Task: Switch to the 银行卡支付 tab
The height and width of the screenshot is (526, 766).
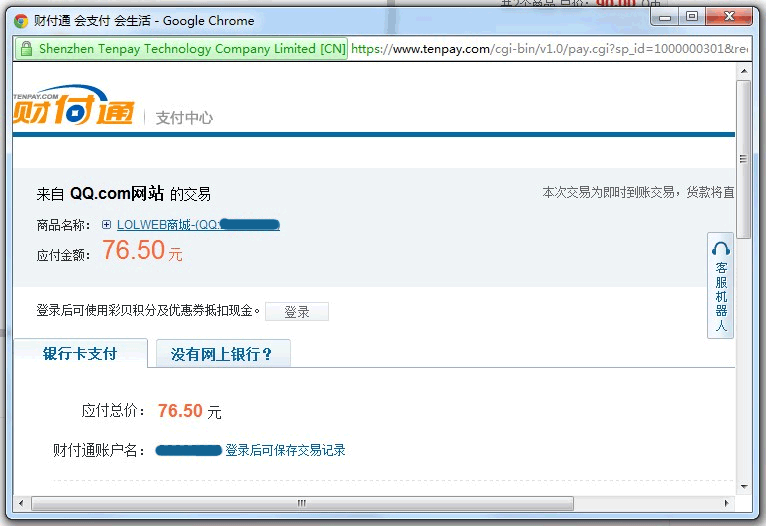Action: point(80,354)
